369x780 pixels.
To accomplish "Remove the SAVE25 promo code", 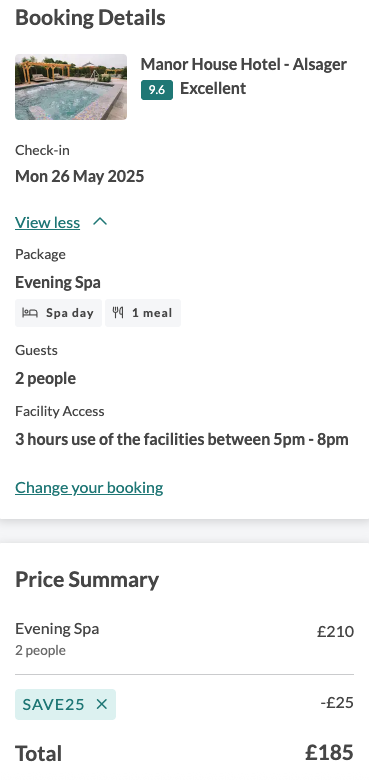I will tap(101, 704).
